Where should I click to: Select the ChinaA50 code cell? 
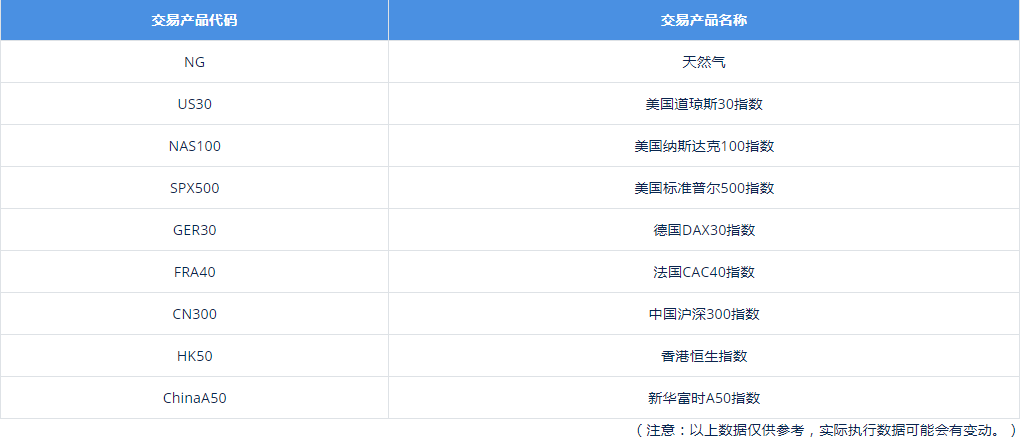coord(194,398)
